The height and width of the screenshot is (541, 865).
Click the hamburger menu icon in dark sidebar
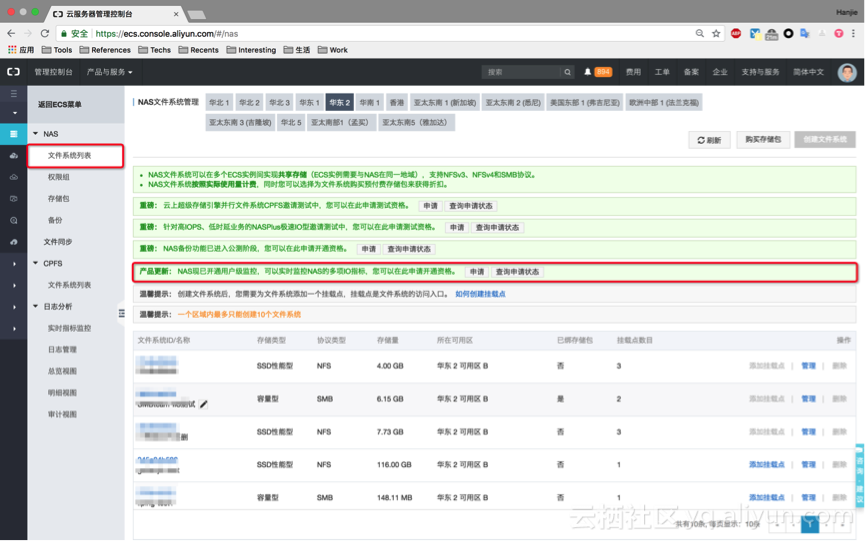click(14, 93)
